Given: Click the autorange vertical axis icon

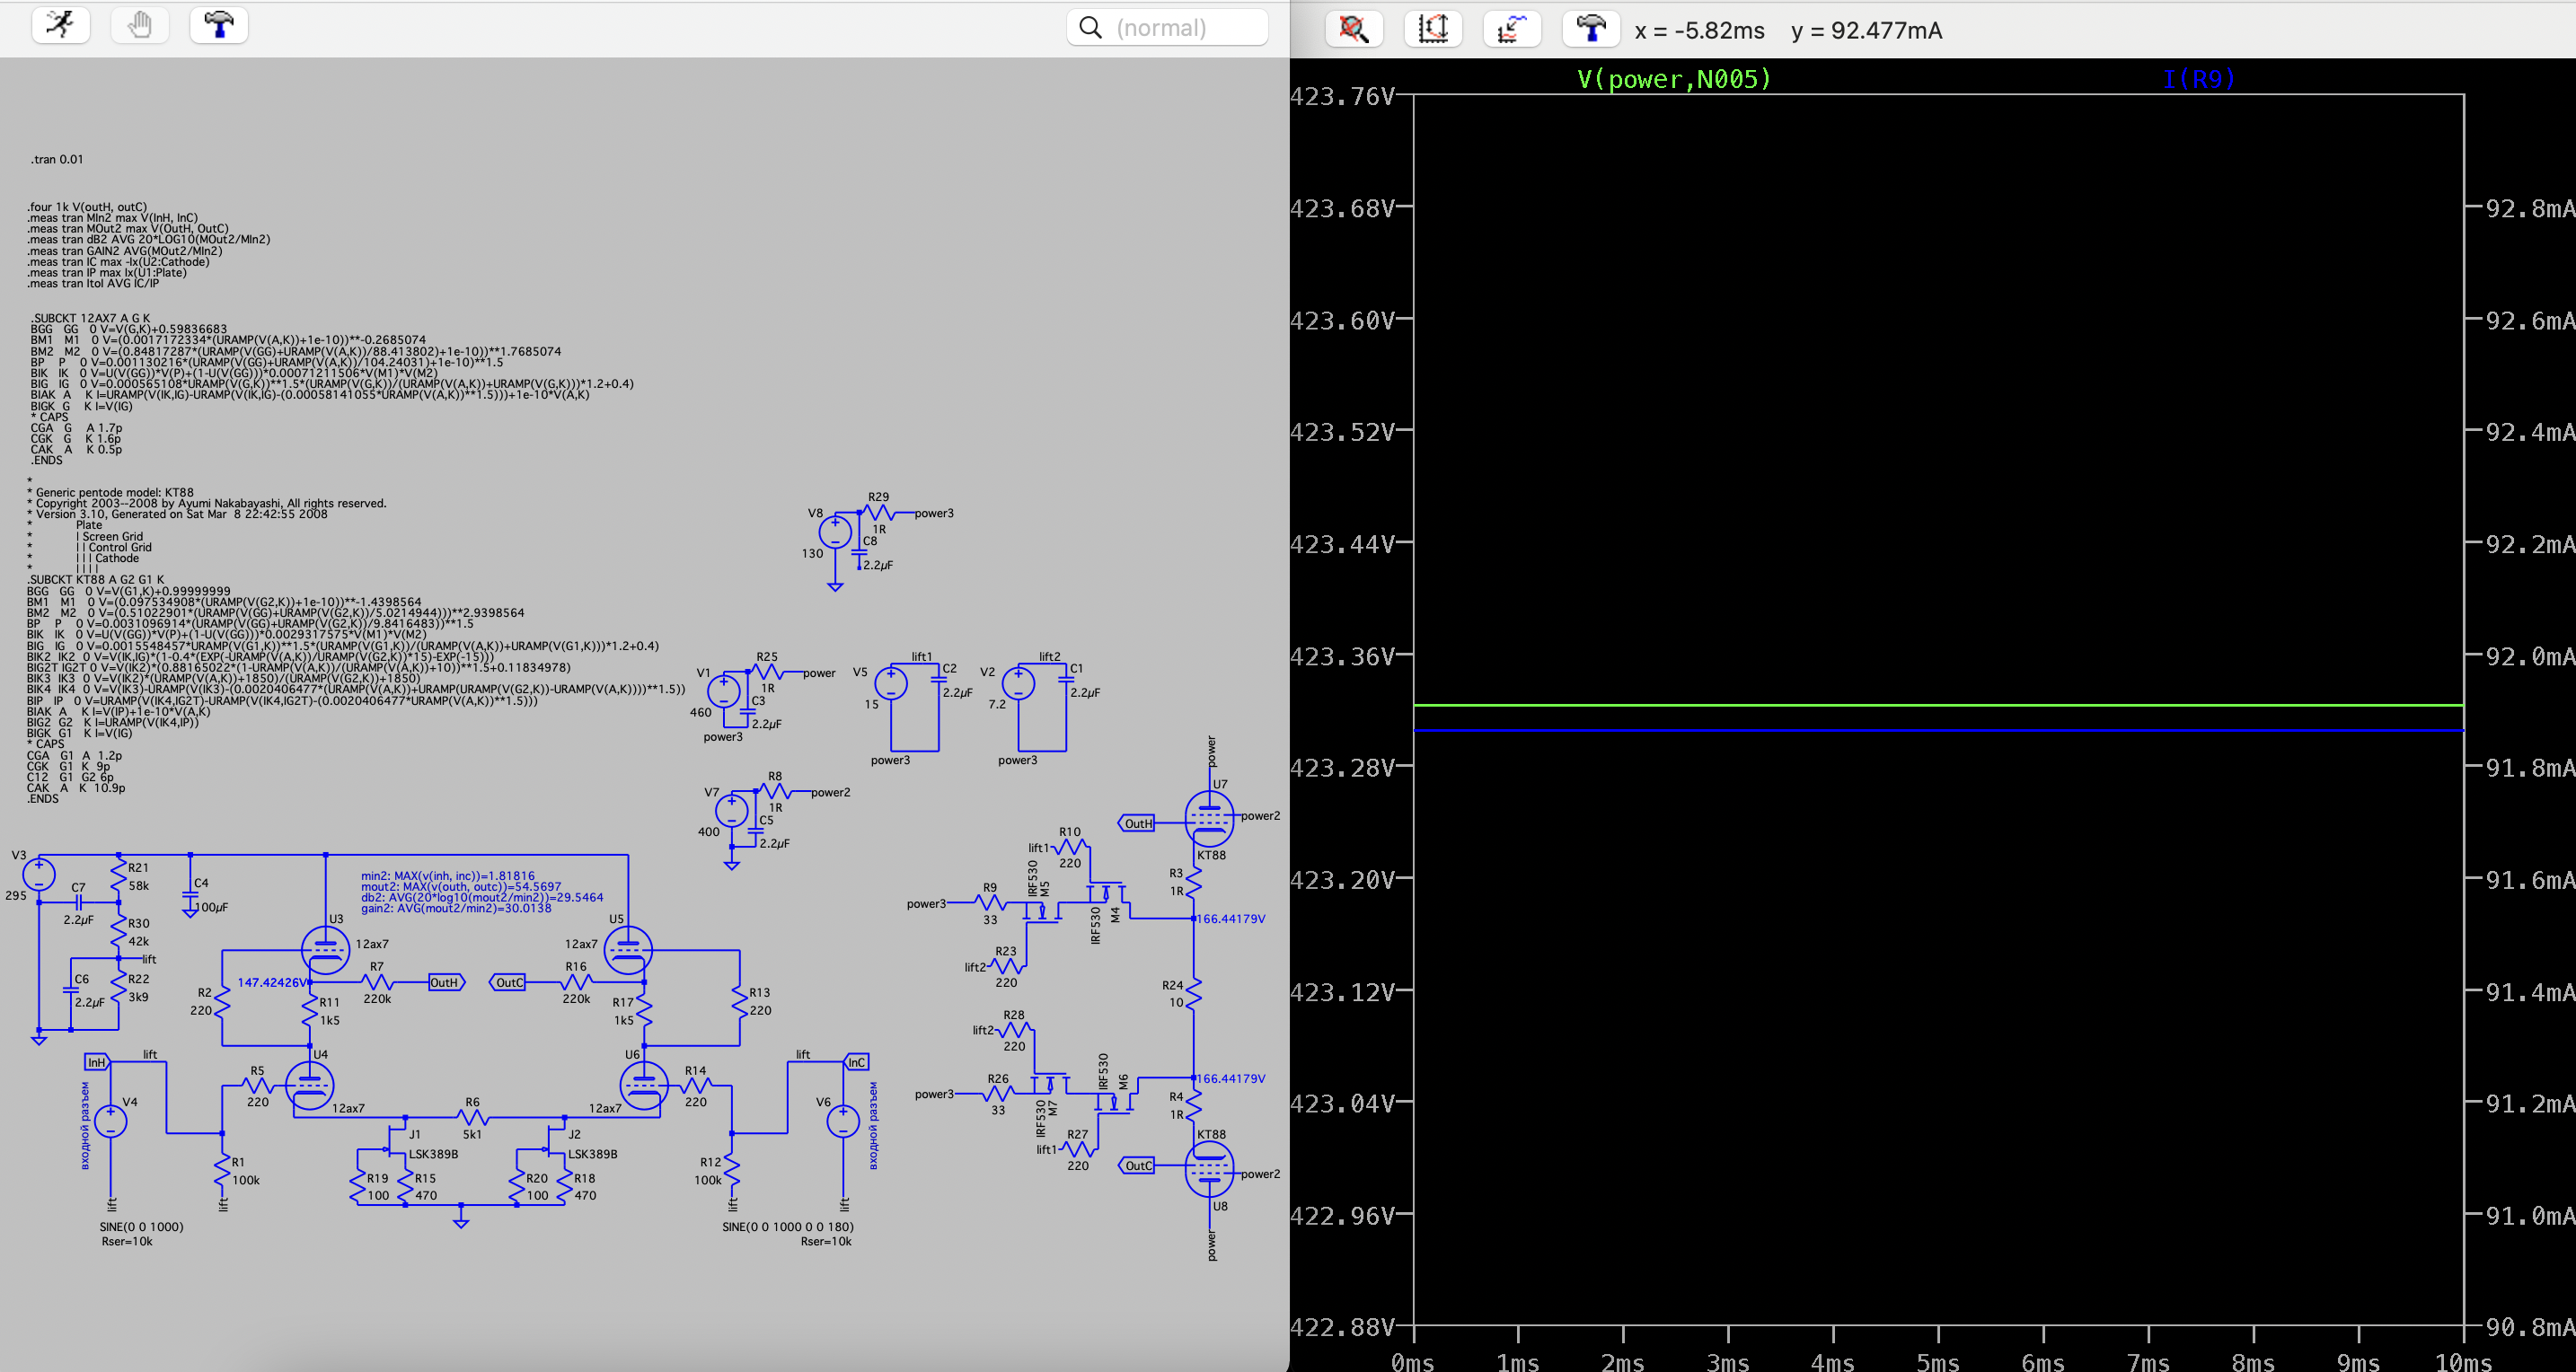Looking at the screenshot, I should [x=1433, y=28].
